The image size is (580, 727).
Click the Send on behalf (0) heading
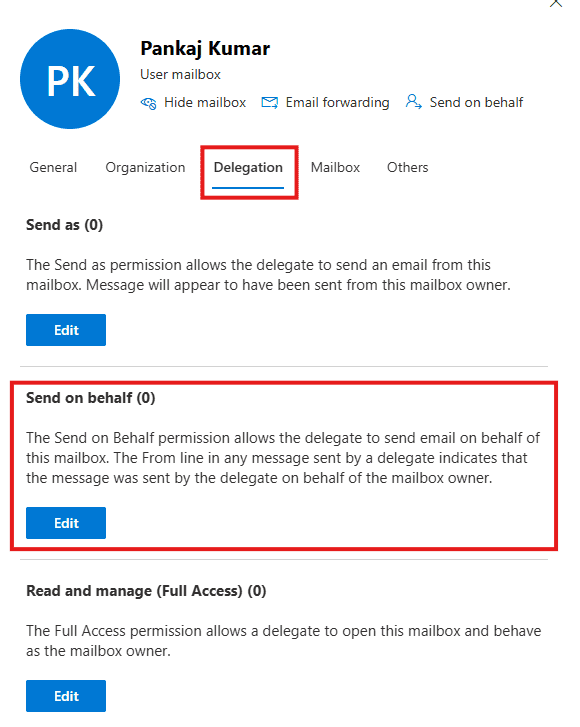click(90, 398)
